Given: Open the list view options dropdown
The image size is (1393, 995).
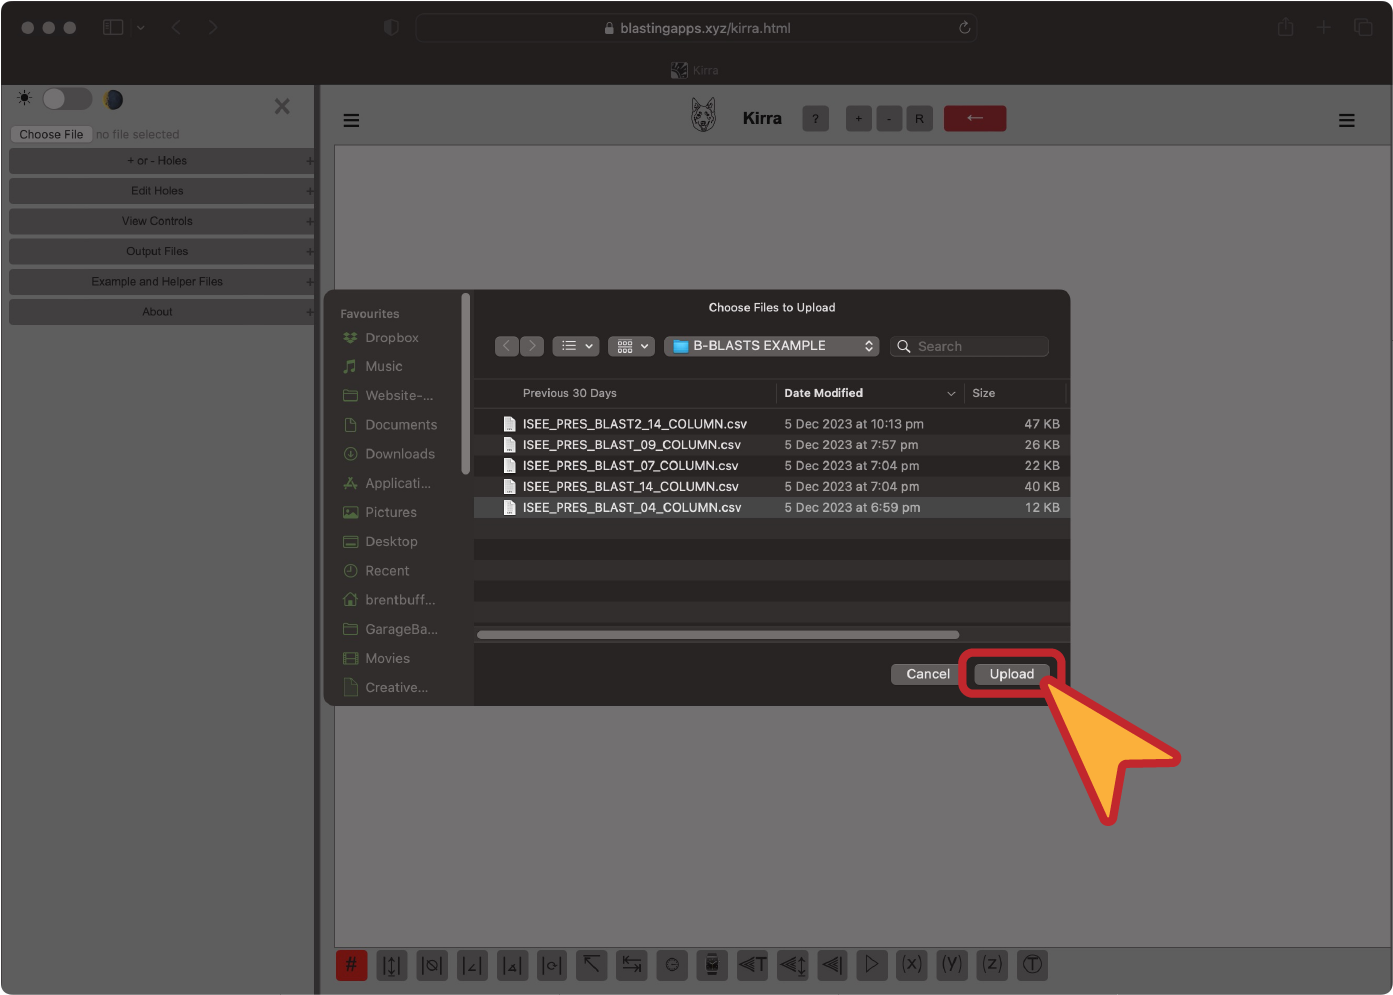Looking at the screenshot, I should (x=575, y=346).
